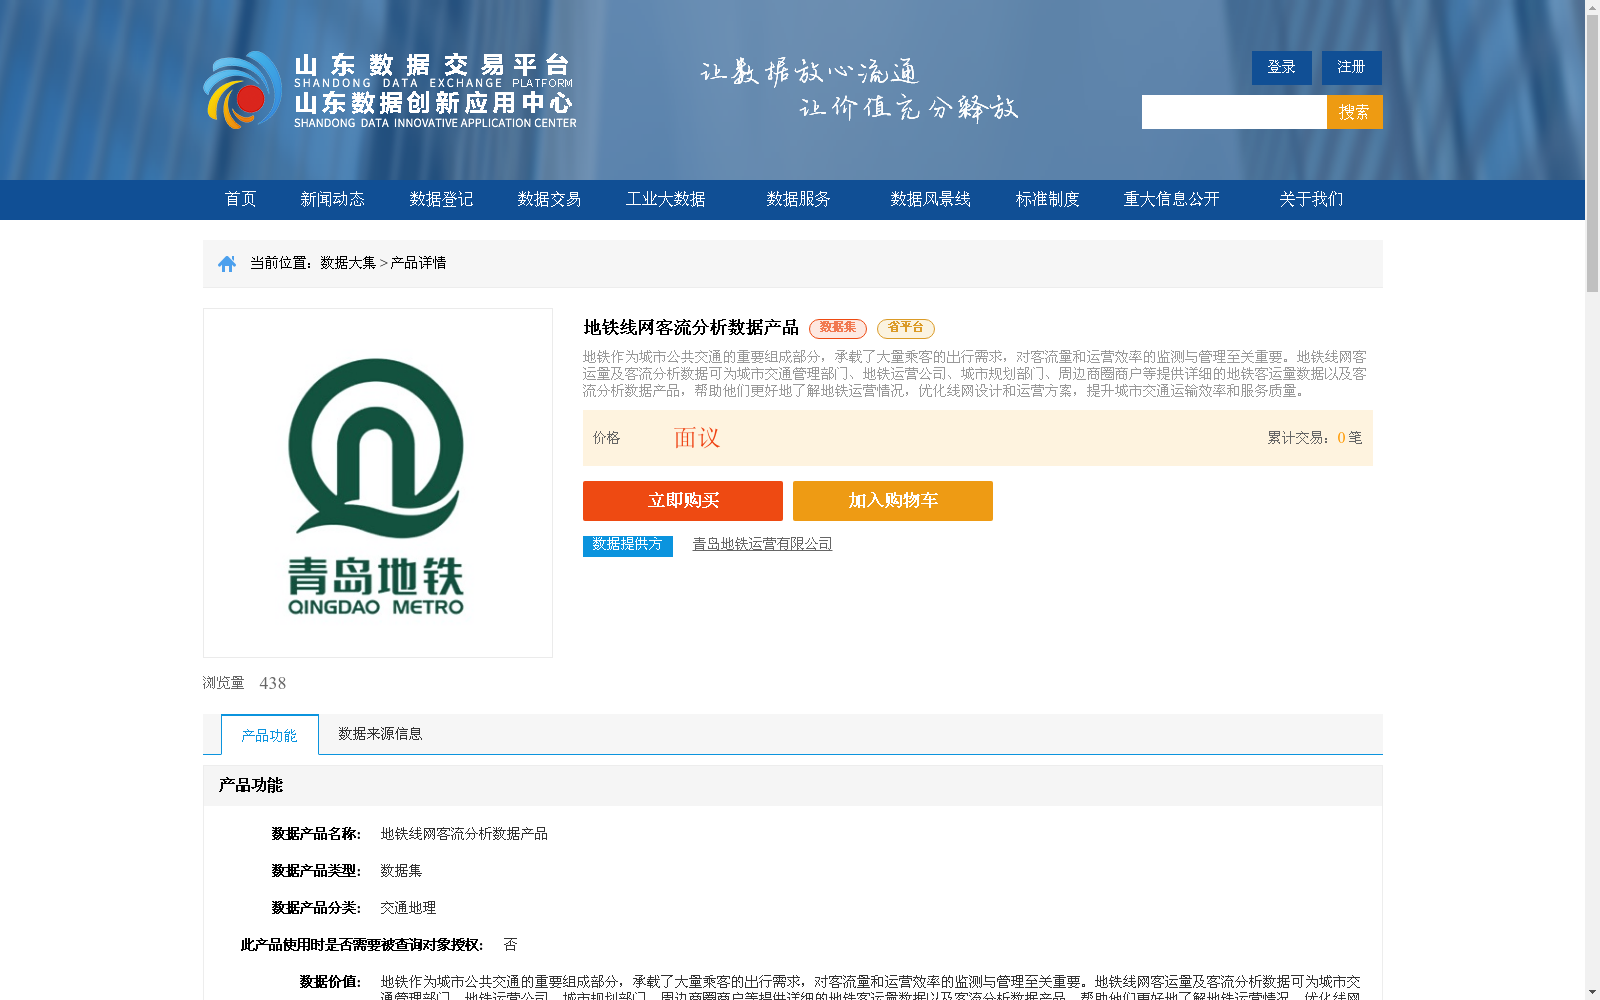1600x1000 pixels.
Task: Select 数据风景线 in the nav bar
Action: click(930, 199)
